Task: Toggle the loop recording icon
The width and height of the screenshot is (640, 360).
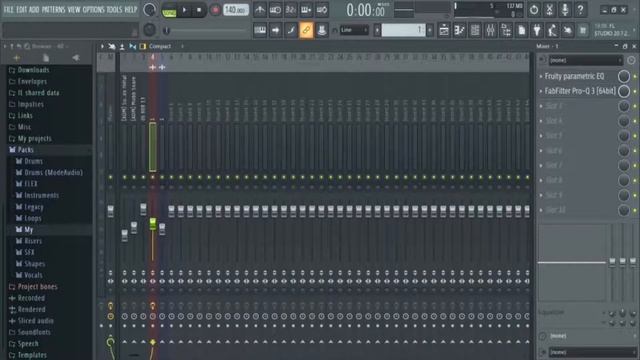Action: pos(322,10)
